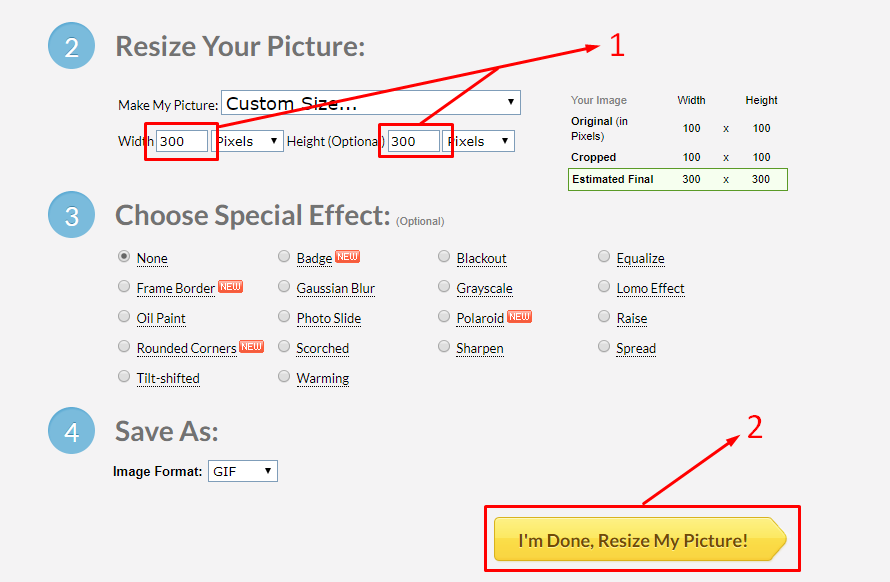Click the step 3 circle icon
The width and height of the screenshot is (890, 582).
tap(71, 215)
